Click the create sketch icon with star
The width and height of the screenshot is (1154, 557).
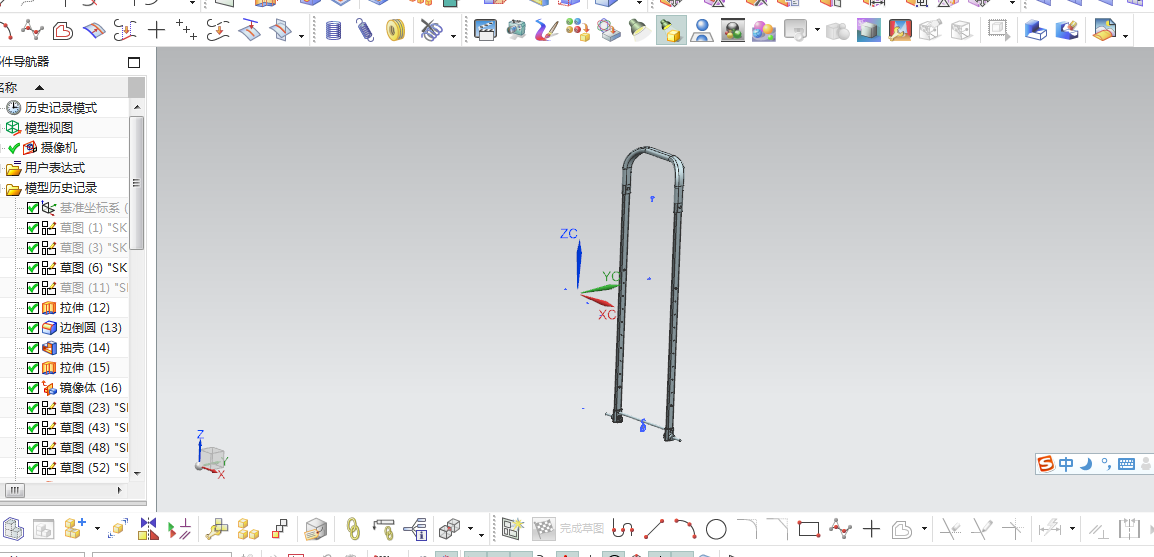point(511,528)
